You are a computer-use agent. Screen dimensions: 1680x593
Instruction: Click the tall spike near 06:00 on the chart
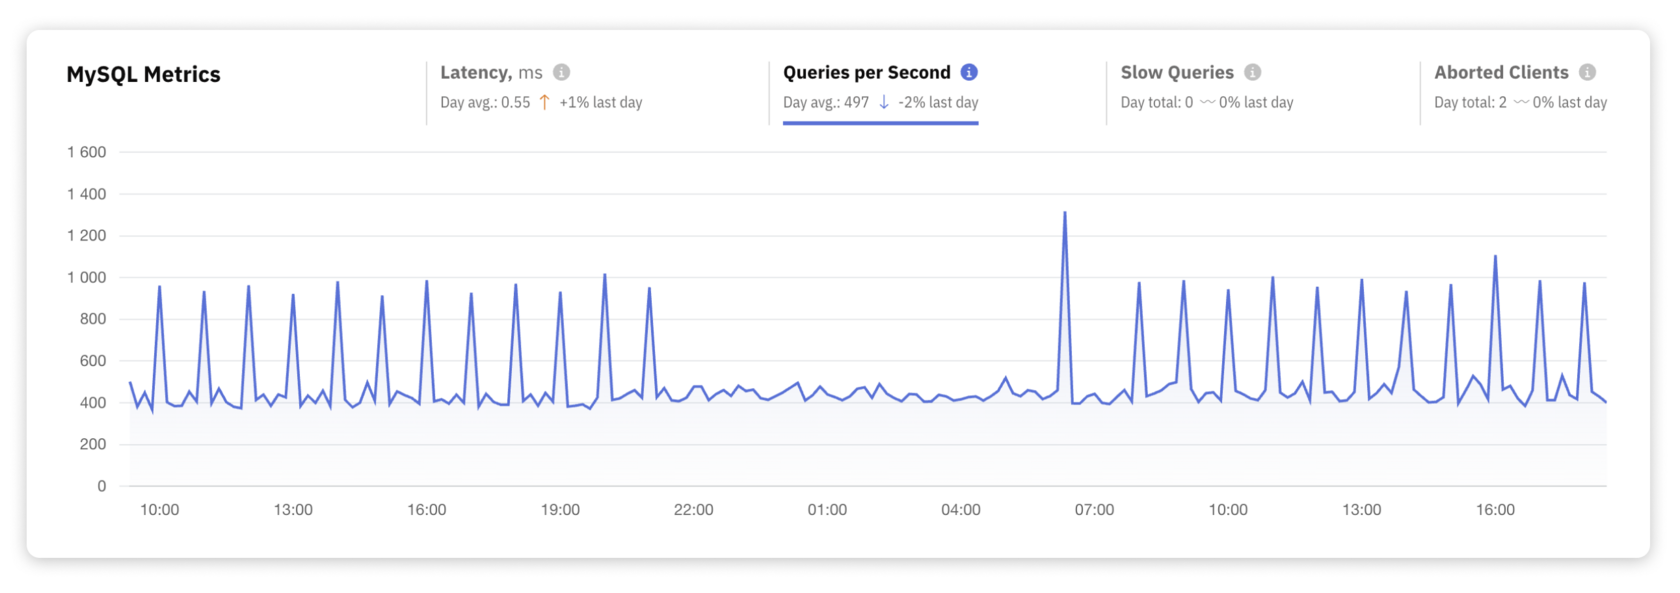(1065, 213)
